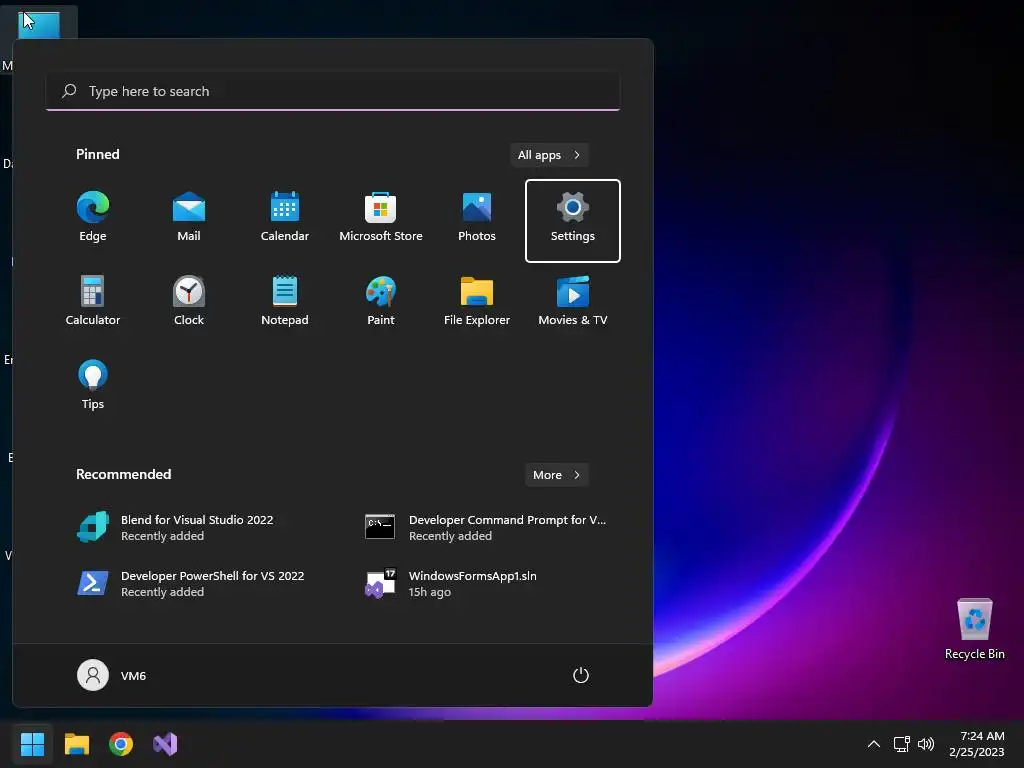
Task: Open the VM6 user account menu
Action: [112, 675]
